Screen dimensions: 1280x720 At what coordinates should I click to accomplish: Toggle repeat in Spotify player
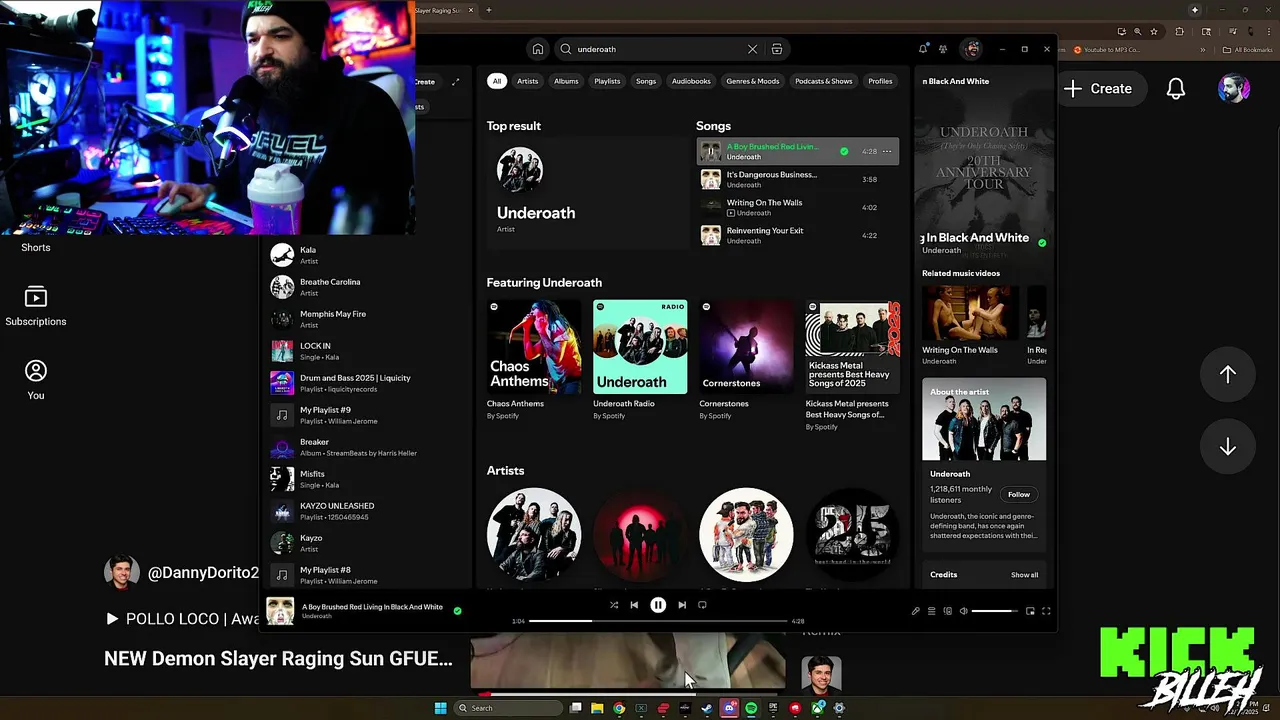click(702, 605)
